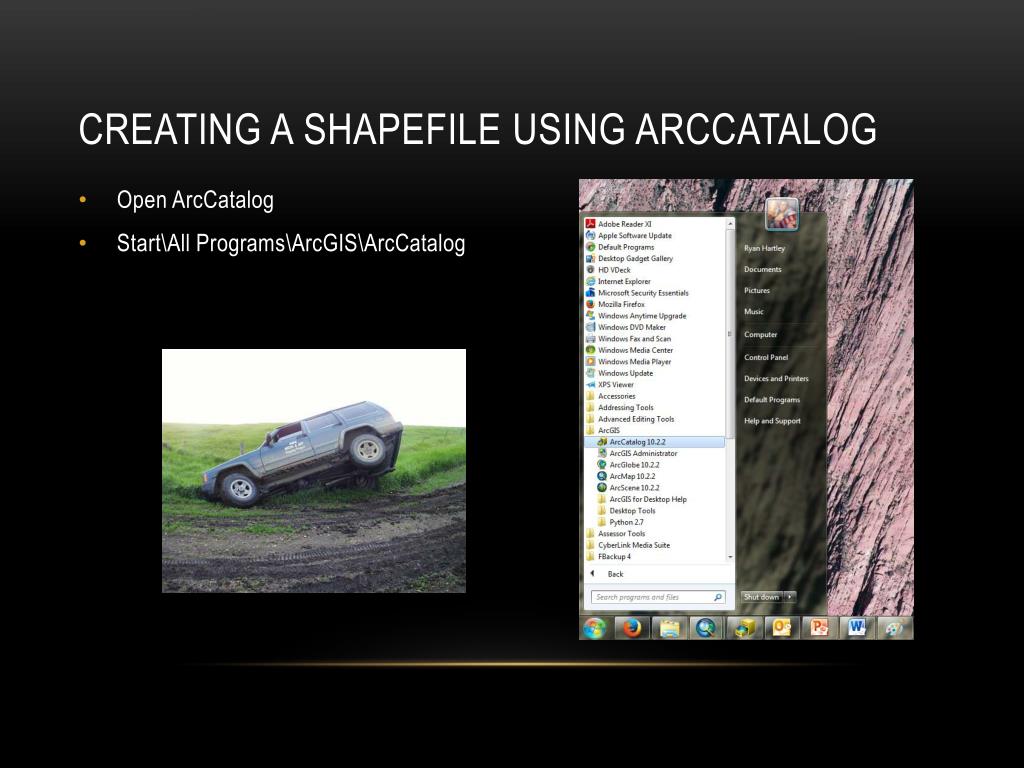Click the Shut down button
This screenshot has width=1024, height=768.
click(761, 597)
